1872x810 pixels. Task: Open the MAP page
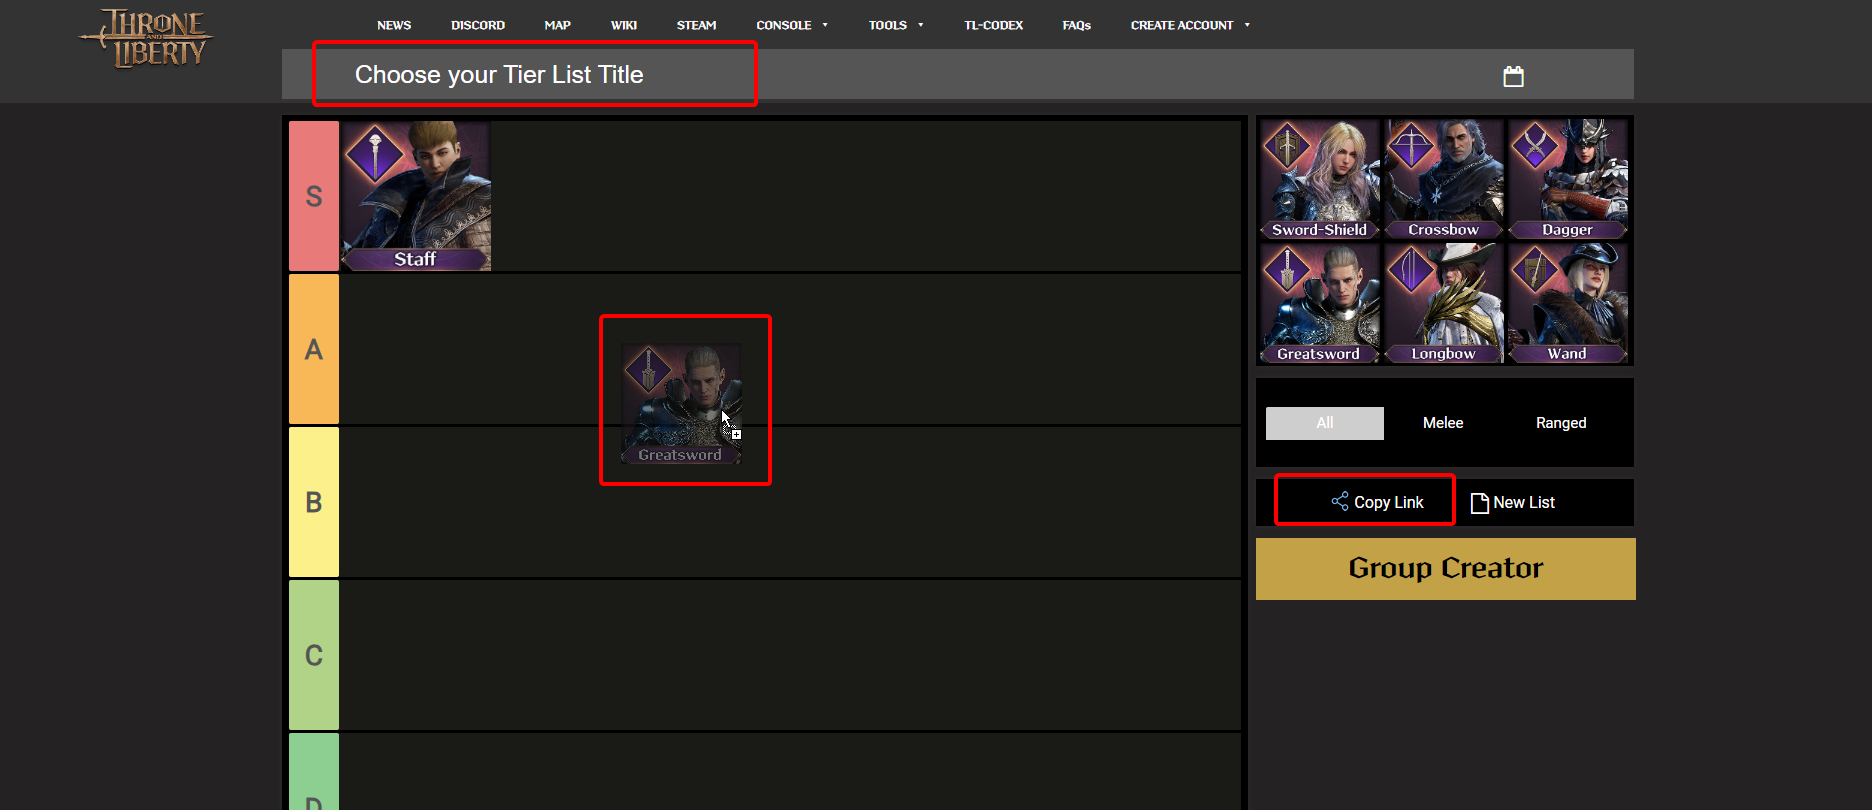[557, 25]
